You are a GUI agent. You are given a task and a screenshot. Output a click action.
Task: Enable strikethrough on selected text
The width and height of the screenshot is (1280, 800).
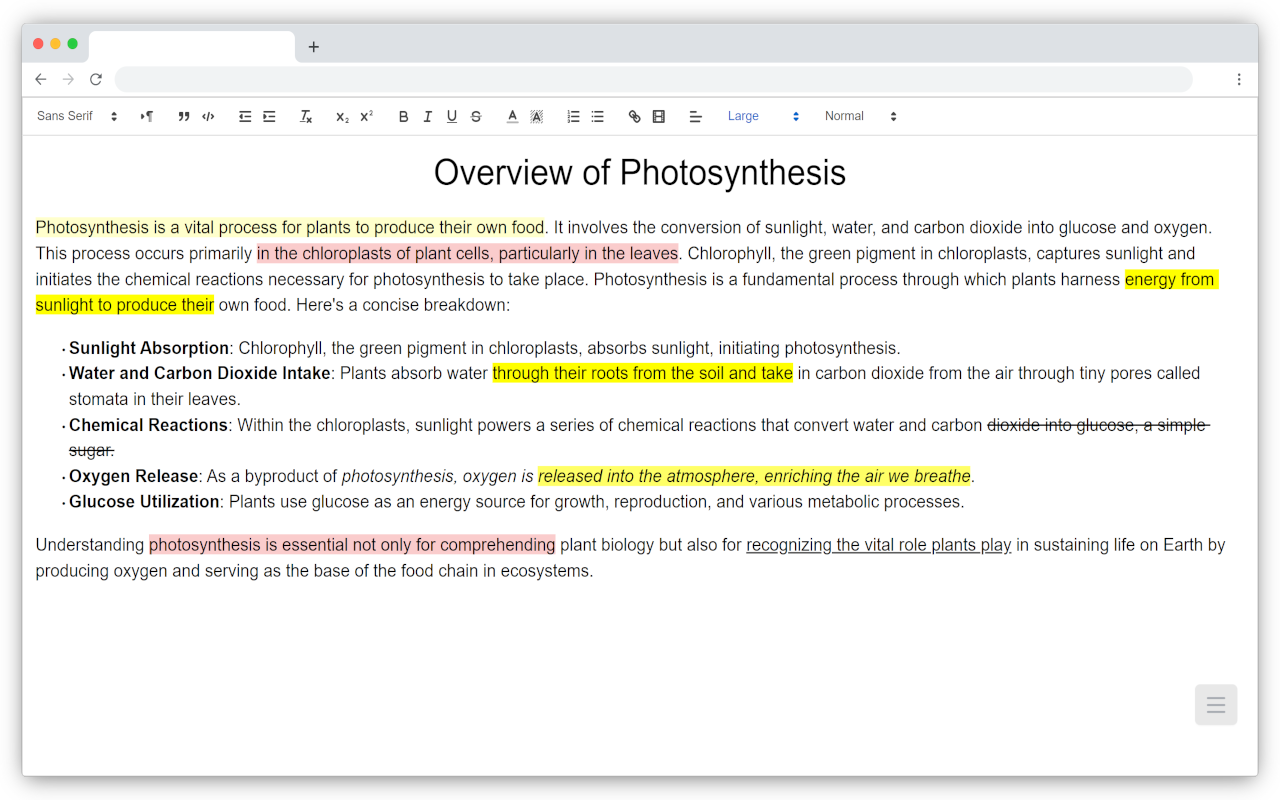(475, 116)
